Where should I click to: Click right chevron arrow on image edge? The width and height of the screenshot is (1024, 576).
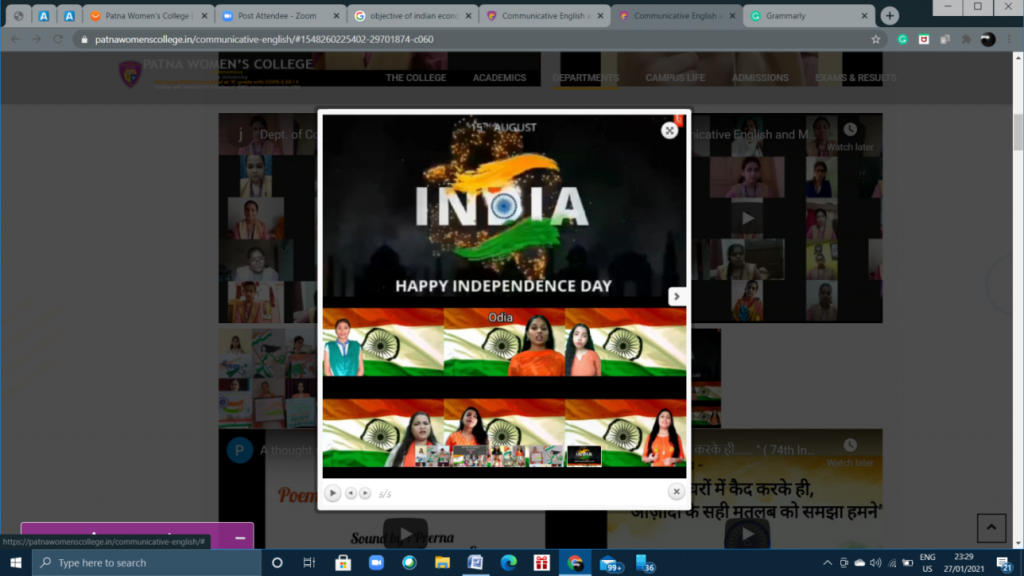[x=676, y=296]
